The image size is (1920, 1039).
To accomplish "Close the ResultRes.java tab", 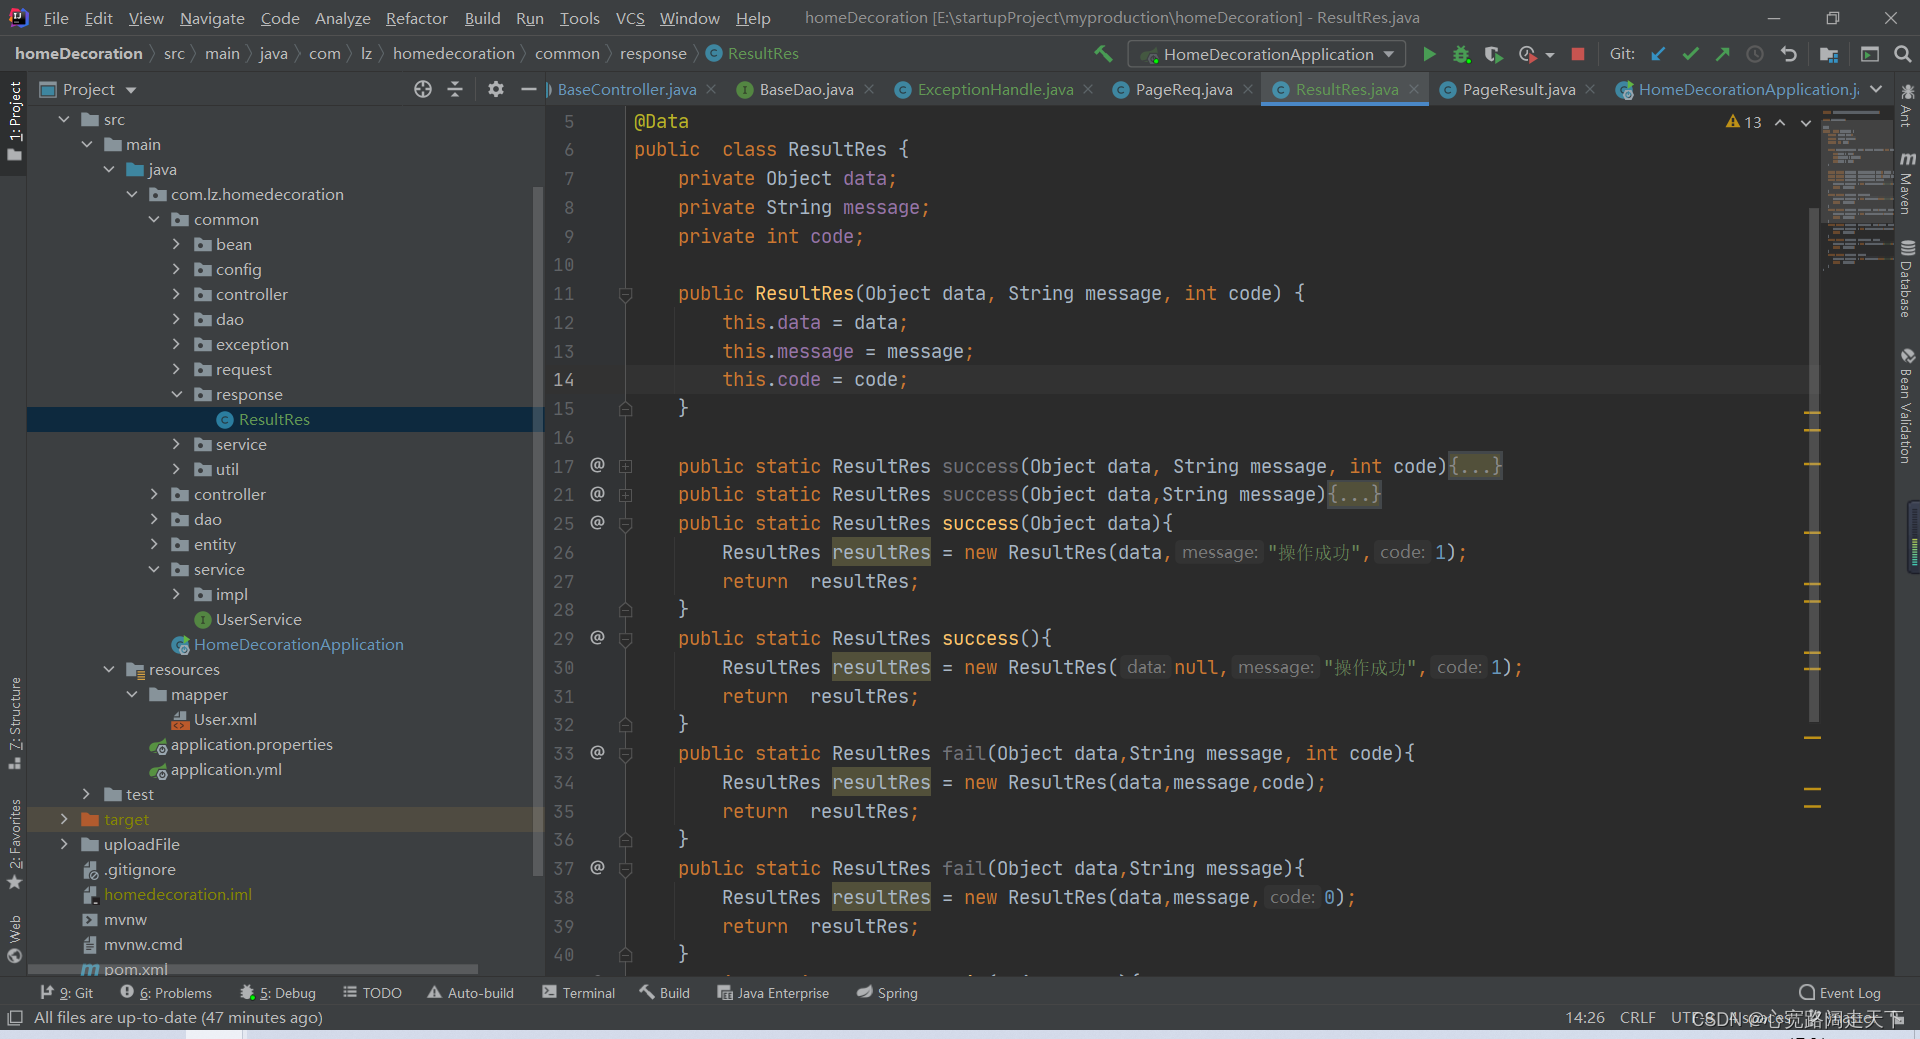I will click(x=1414, y=89).
